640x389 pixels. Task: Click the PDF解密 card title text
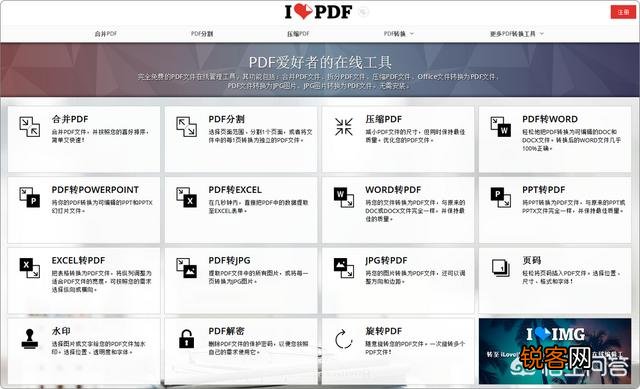227,331
